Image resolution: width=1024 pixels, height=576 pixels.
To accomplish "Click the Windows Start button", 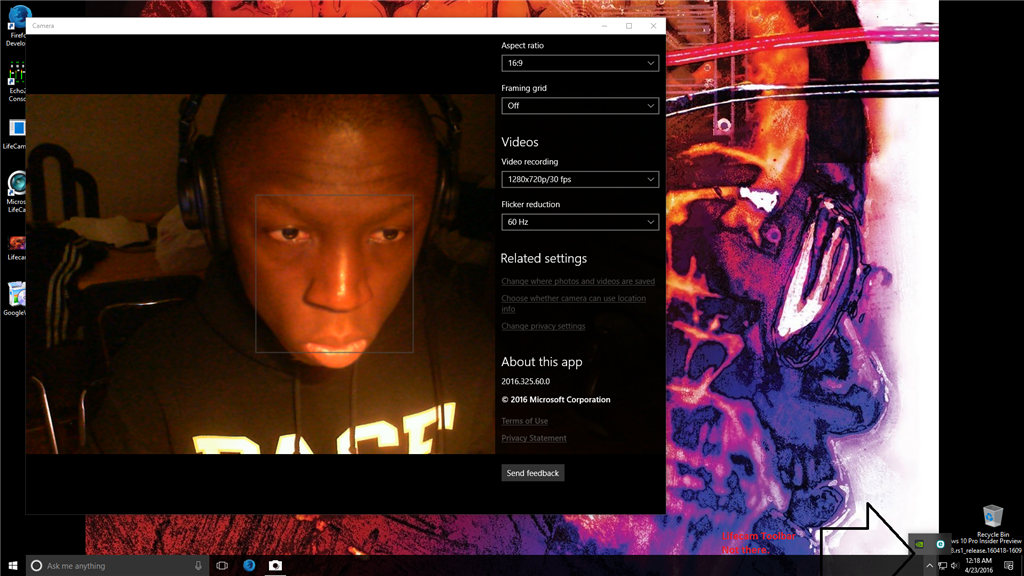I will click(x=12, y=566).
